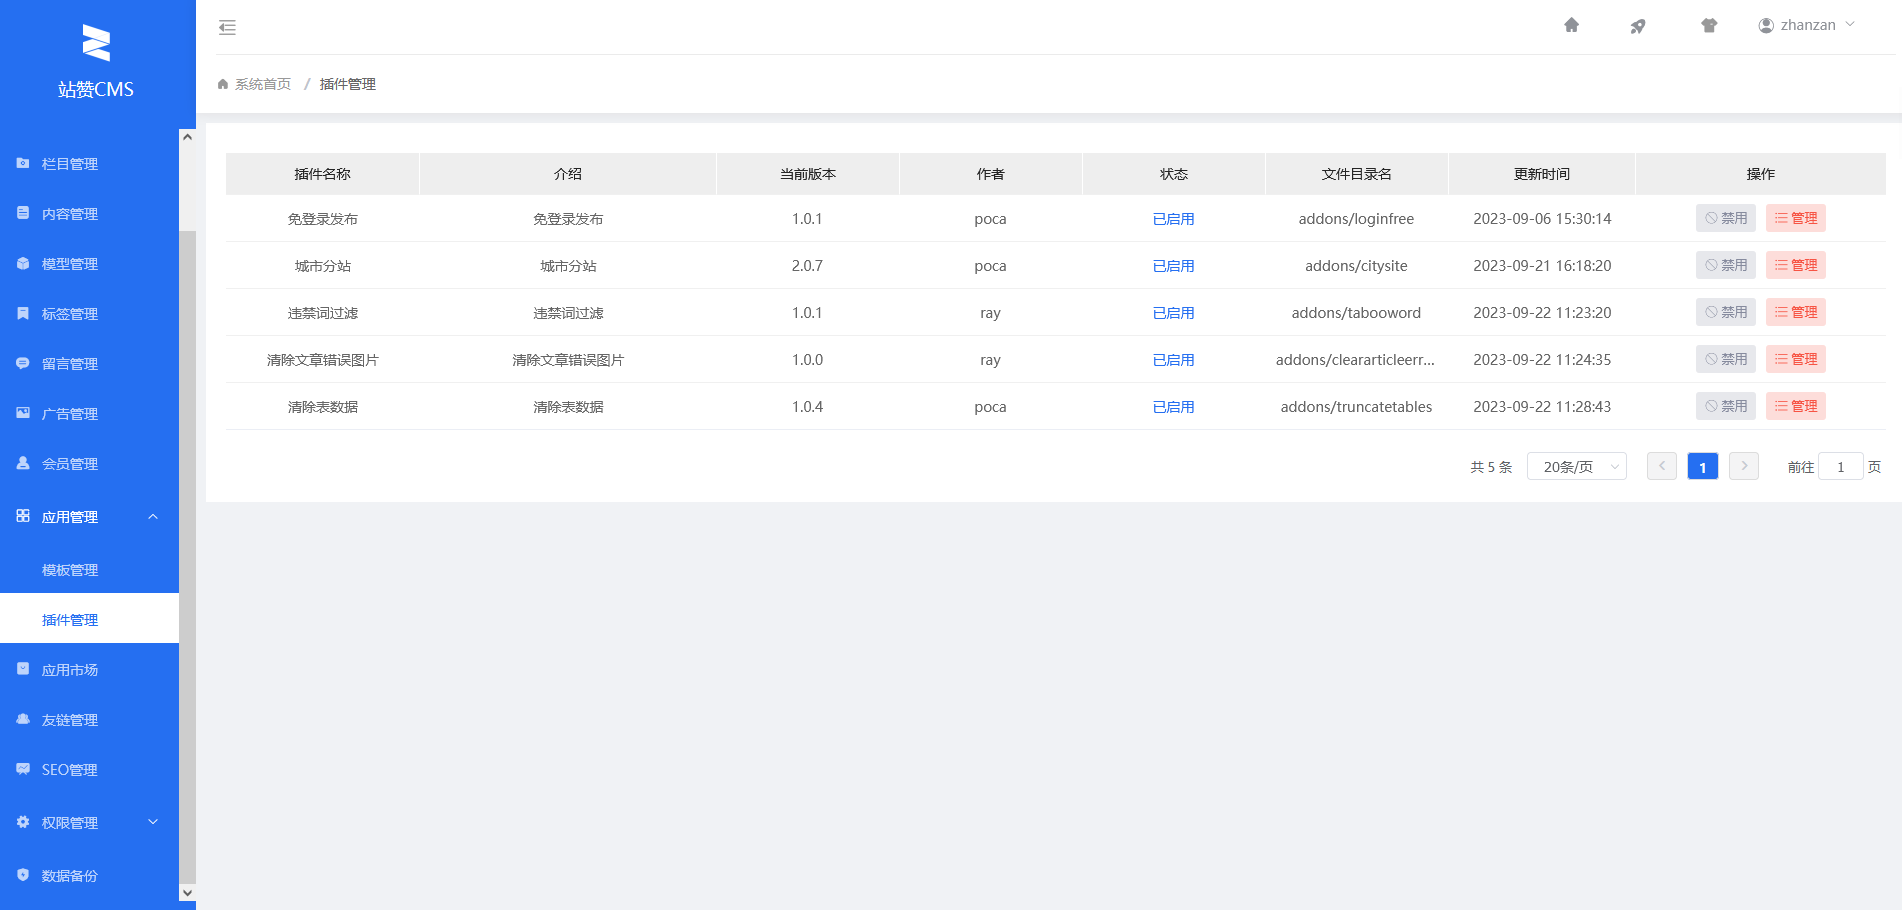1902x910 pixels.
Task: Go to previous page arrow in pagination
Action: coord(1662,466)
